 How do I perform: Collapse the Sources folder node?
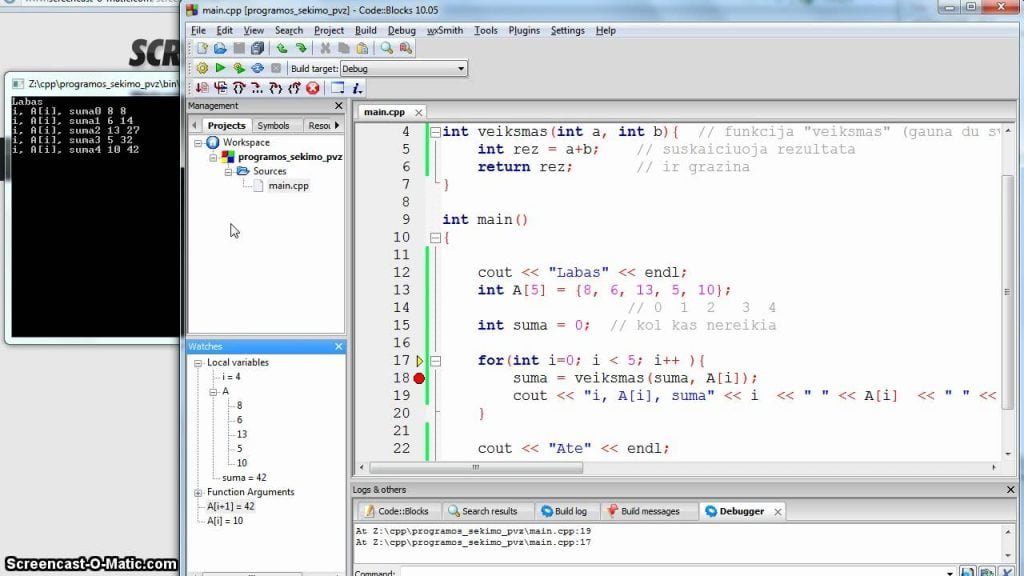click(228, 171)
